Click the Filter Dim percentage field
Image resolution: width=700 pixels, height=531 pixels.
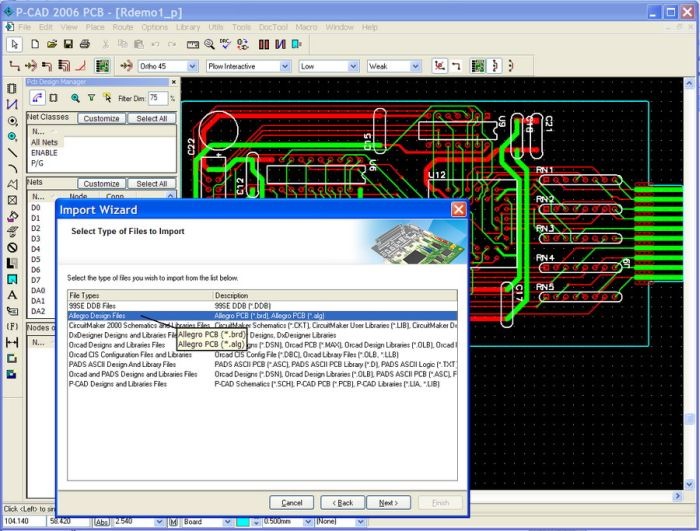[158, 98]
